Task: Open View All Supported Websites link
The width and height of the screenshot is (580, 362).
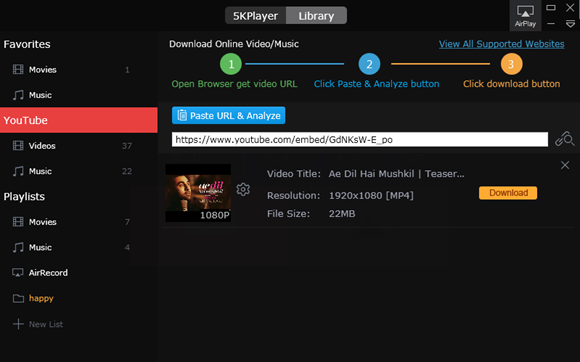Action: pos(502,44)
